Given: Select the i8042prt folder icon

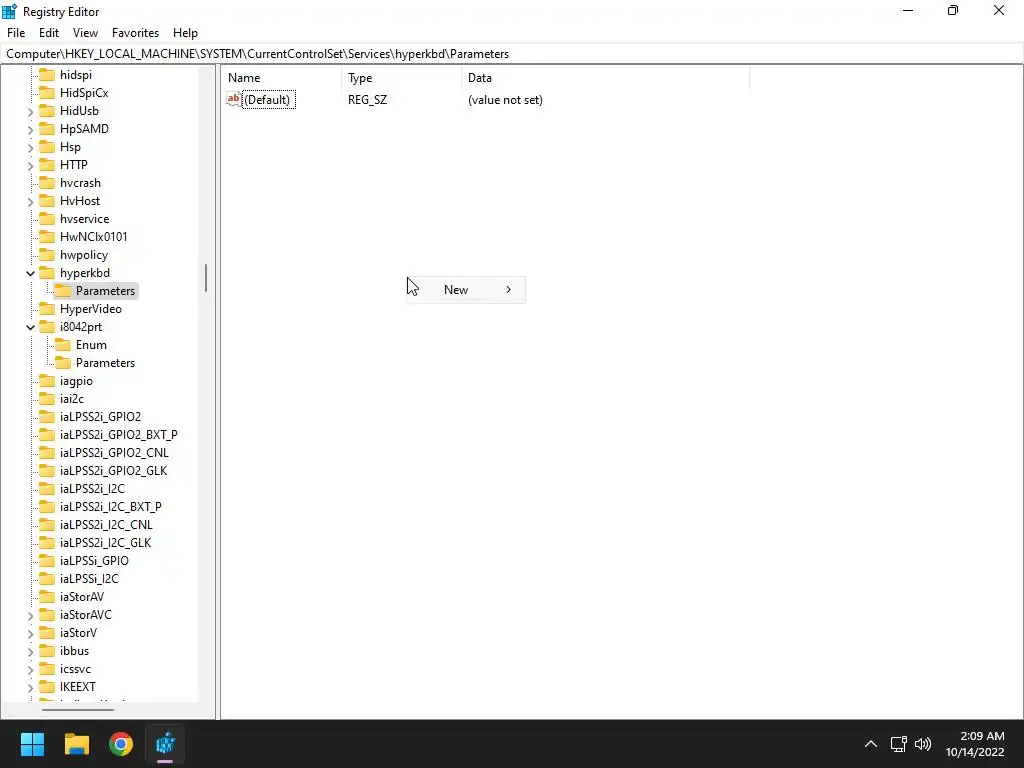Looking at the screenshot, I should (x=47, y=327).
